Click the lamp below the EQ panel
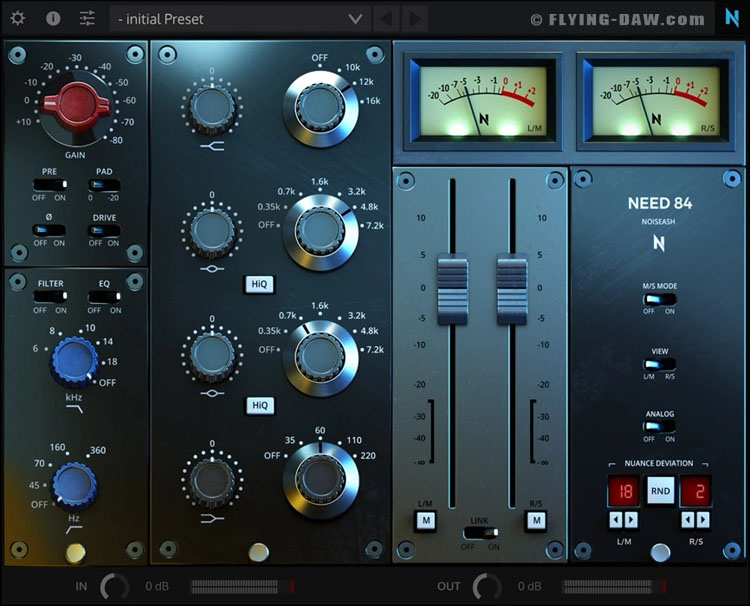 pyautogui.click(x=258, y=552)
